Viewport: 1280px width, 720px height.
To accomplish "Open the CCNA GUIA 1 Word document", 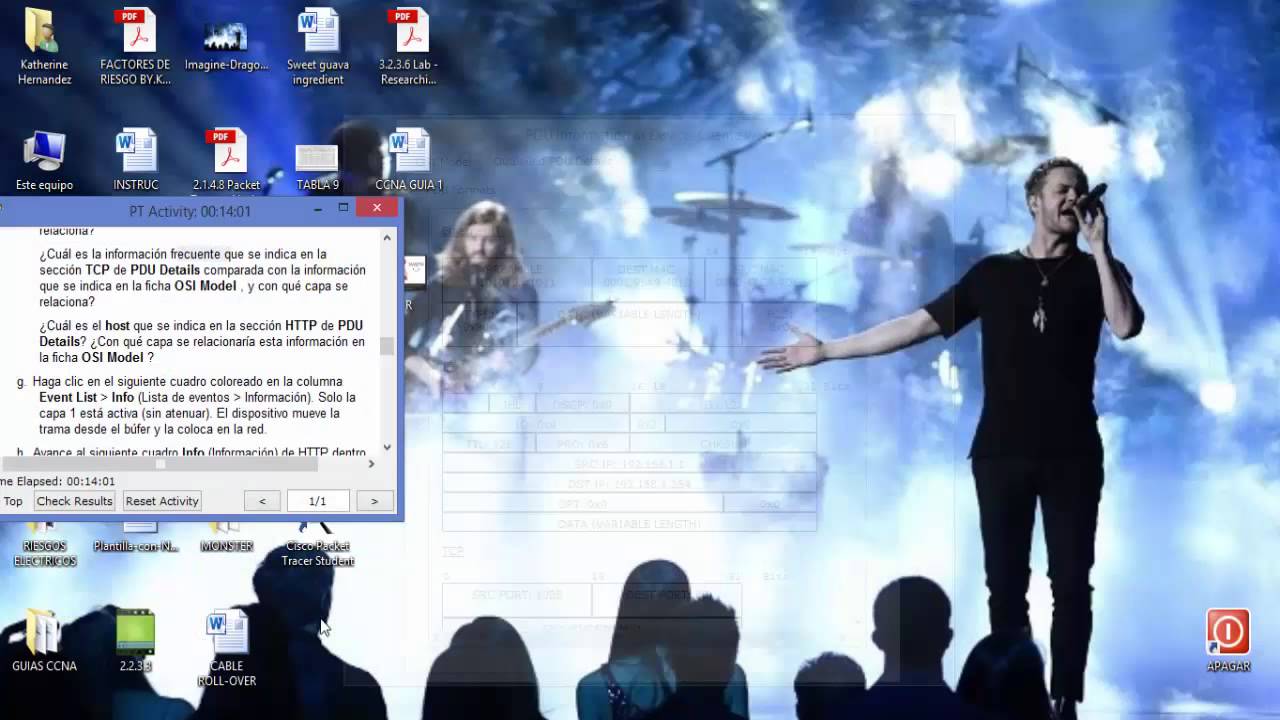I will point(408,160).
